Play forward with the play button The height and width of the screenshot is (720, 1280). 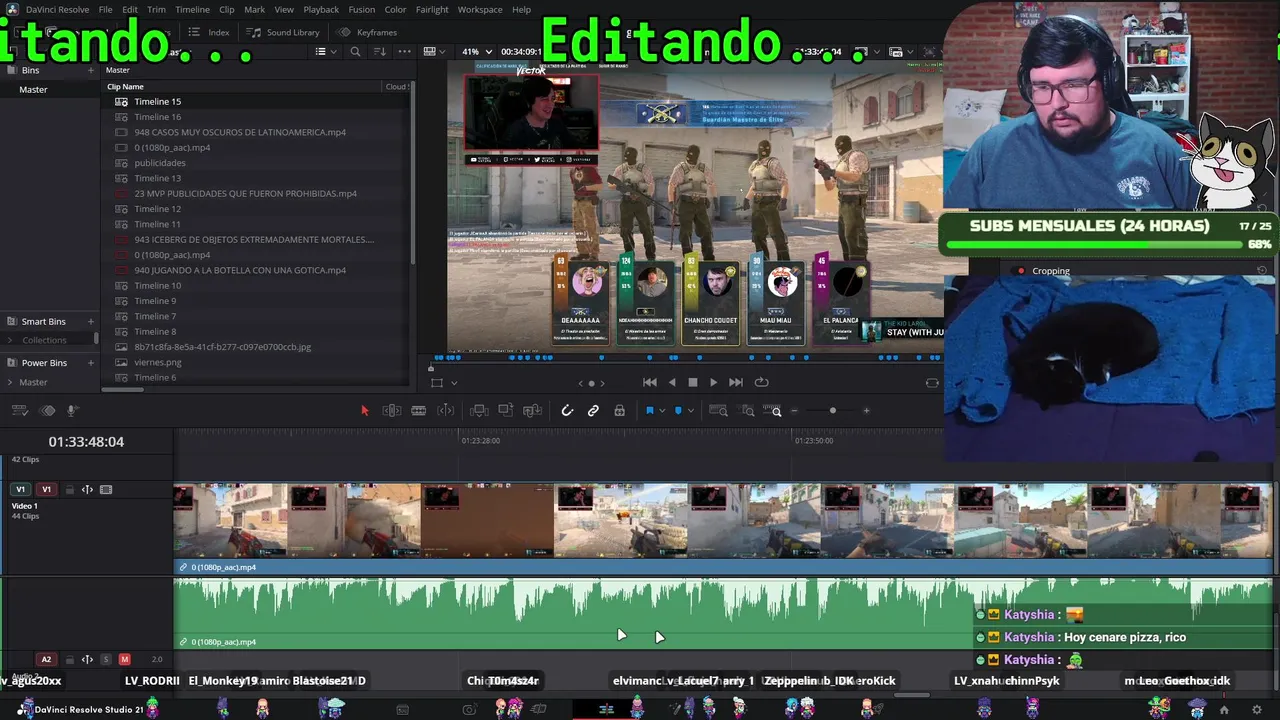[x=713, y=382]
